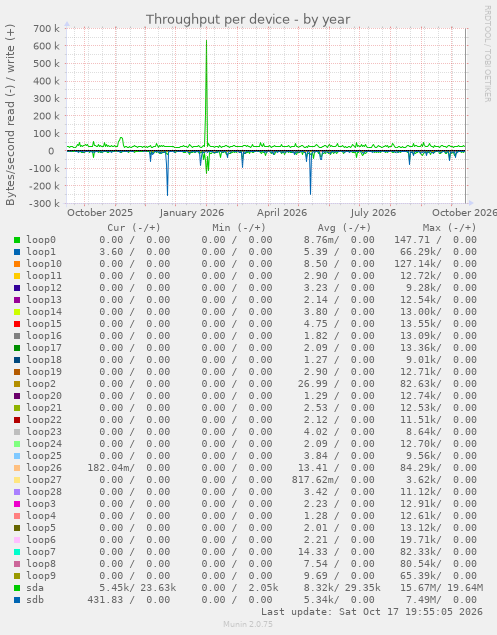
Task: Click the loop10 orange legend swatch
Action: coord(17,264)
